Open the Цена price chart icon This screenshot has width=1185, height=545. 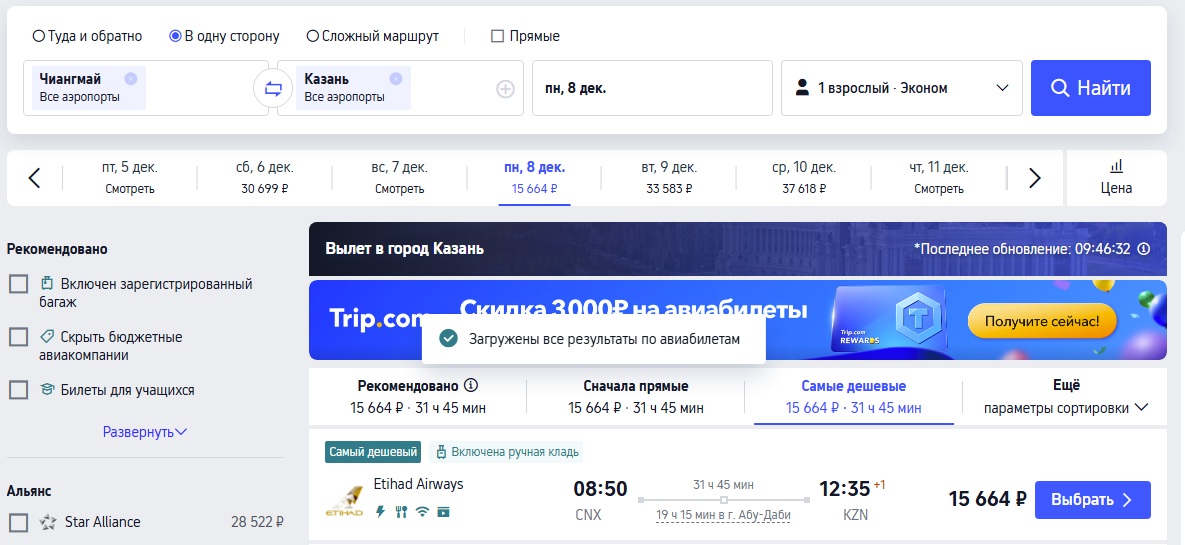1116,177
